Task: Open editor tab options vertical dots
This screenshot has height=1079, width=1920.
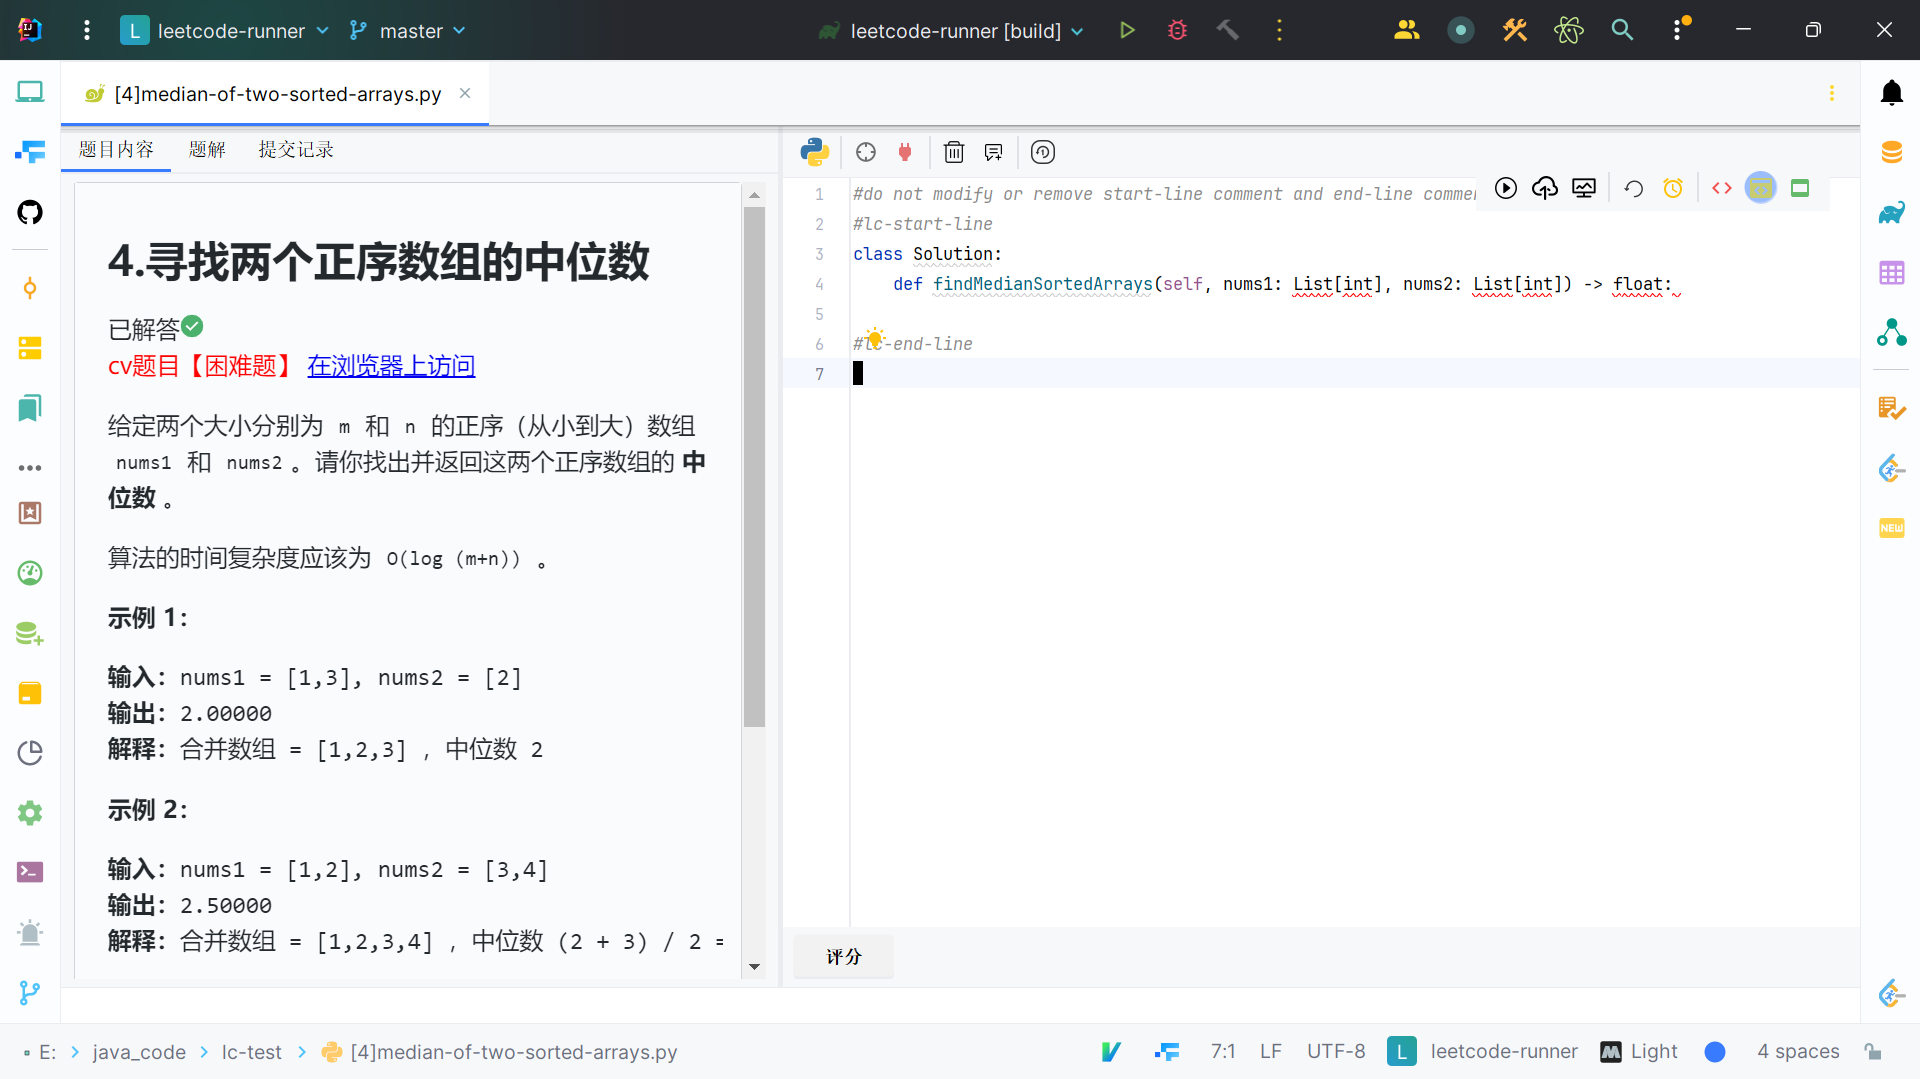Action: pyautogui.click(x=1832, y=93)
